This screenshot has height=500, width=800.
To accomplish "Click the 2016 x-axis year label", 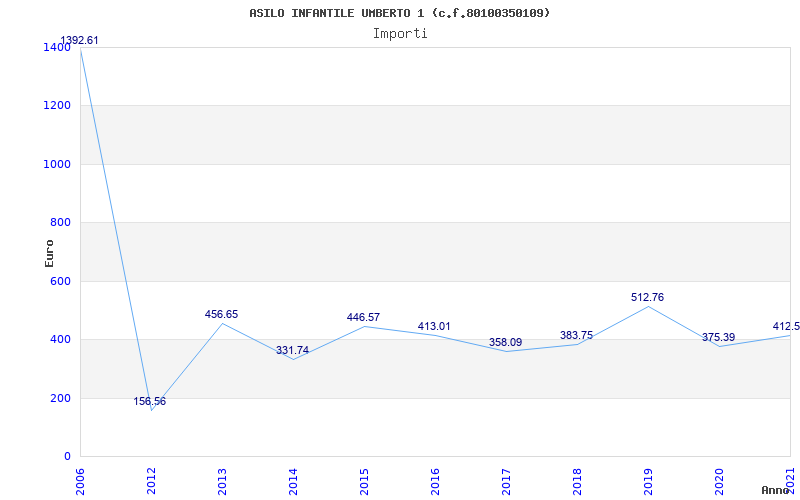I will (435, 481).
